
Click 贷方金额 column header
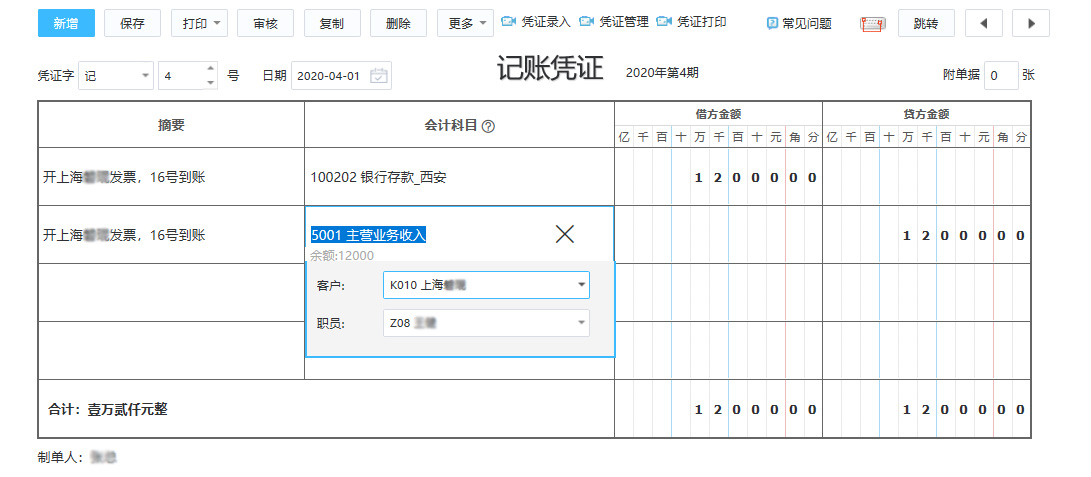pyautogui.click(x=926, y=114)
